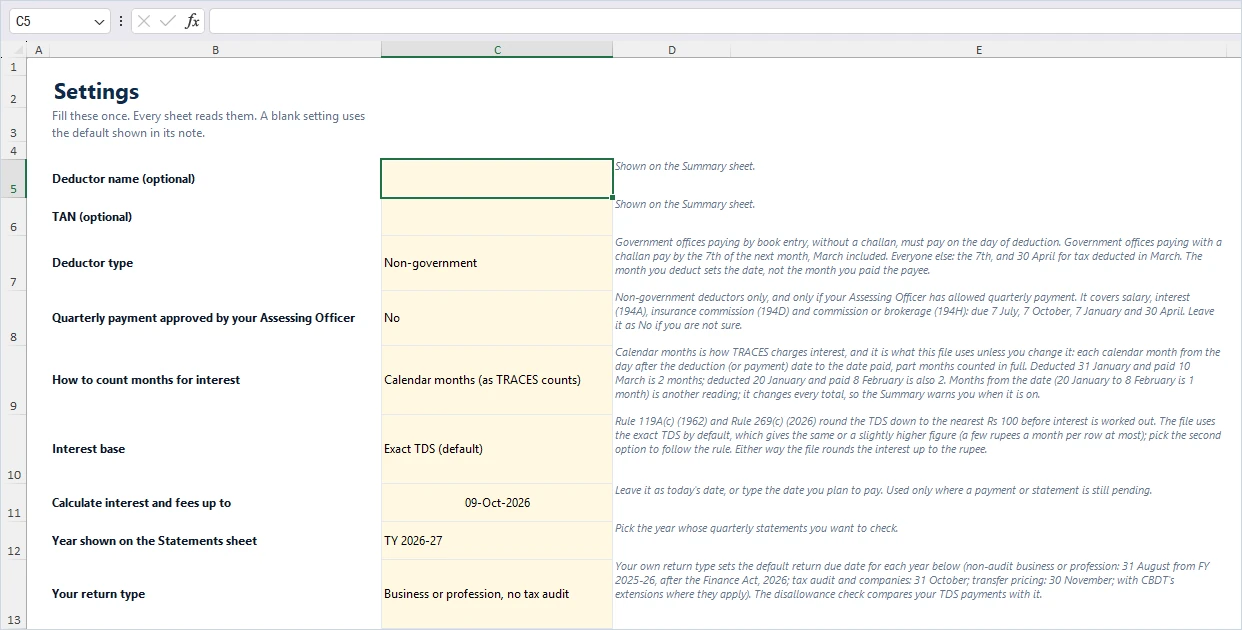Select row 11 header
Image resolution: width=1242 pixels, height=630 pixels.
click(x=14, y=503)
